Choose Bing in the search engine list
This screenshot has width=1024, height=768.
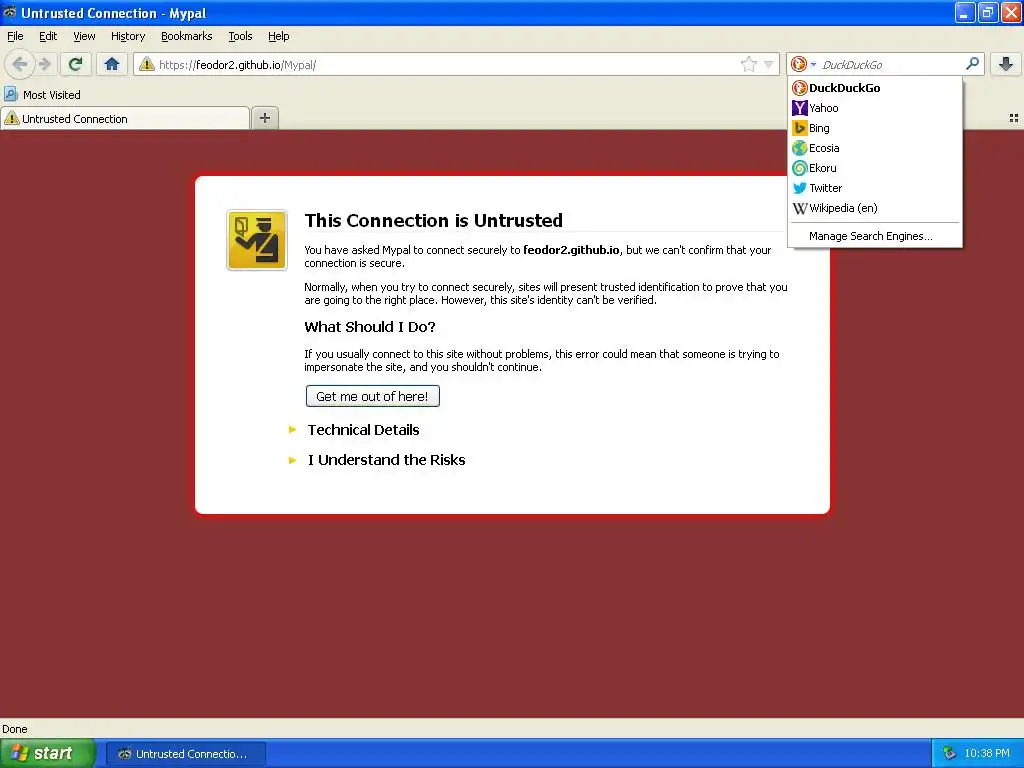[x=874, y=128]
